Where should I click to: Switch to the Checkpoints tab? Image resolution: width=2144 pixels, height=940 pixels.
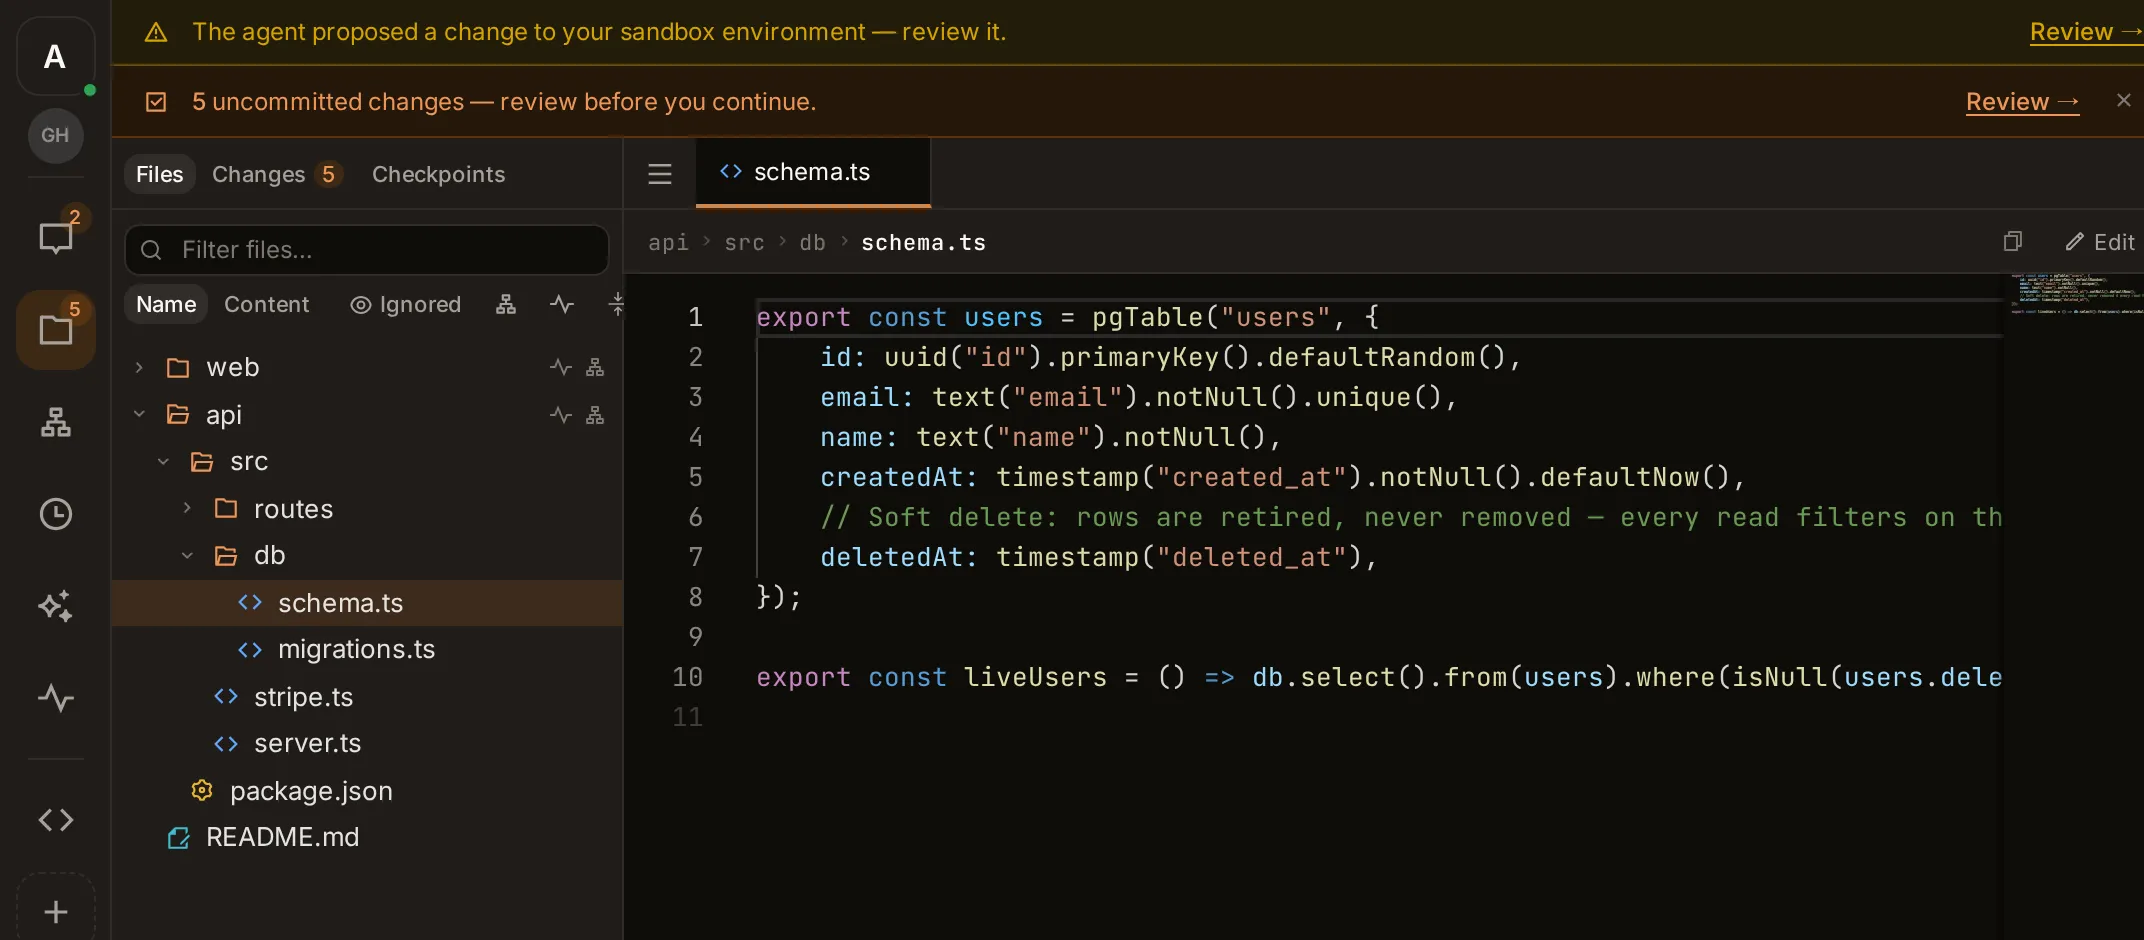[x=438, y=174]
